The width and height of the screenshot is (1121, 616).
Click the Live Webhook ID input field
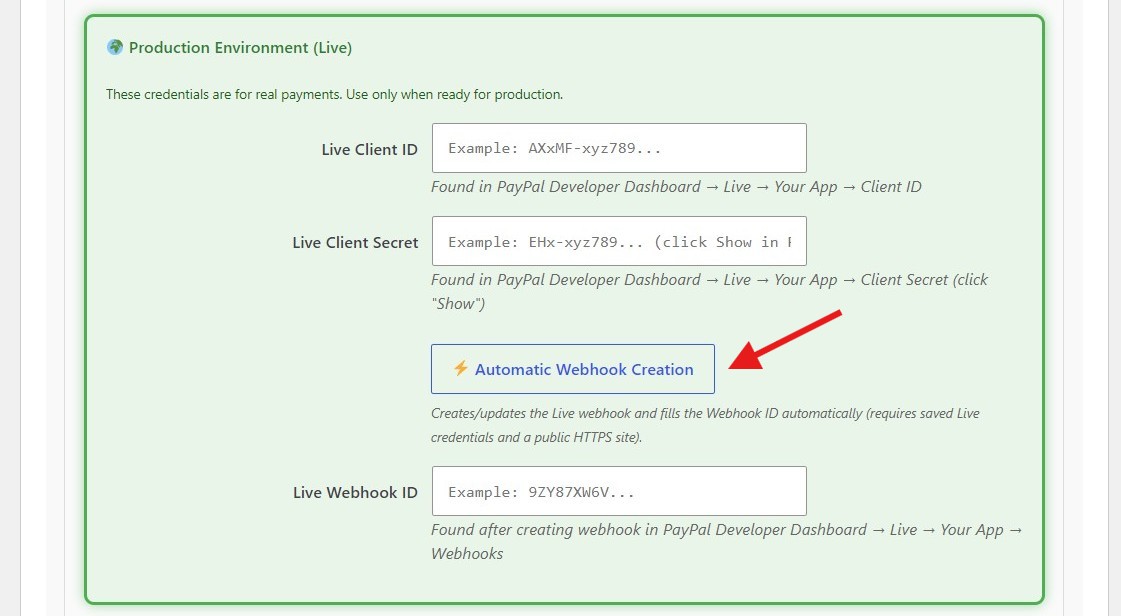(x=619, y=491)
